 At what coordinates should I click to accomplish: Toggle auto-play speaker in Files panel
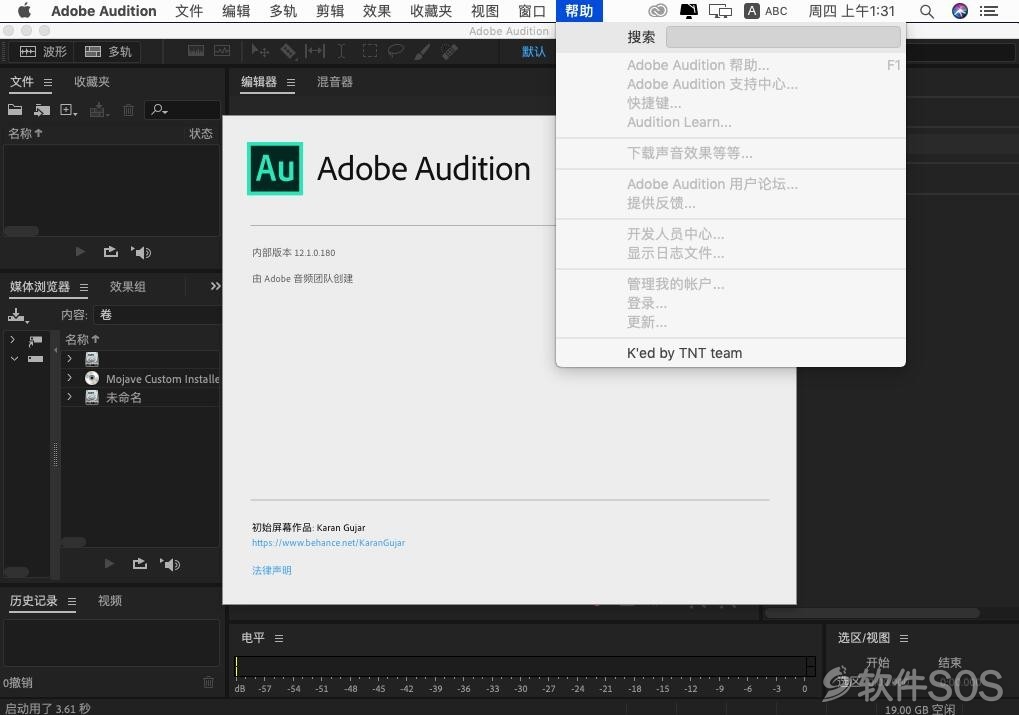pos(141,252)
